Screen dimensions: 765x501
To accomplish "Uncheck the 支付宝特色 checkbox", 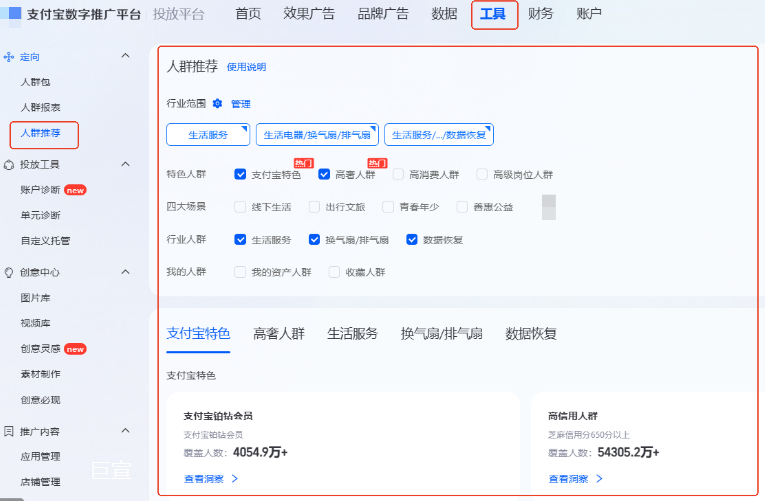I will coord(240,174).
